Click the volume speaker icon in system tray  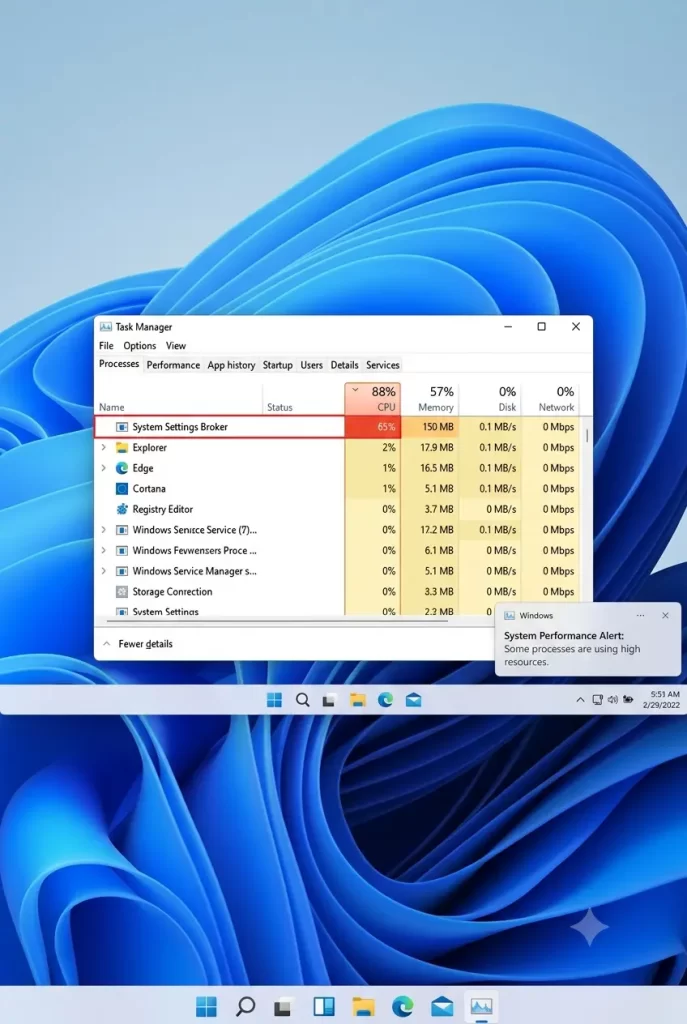[x=613, y=699]
